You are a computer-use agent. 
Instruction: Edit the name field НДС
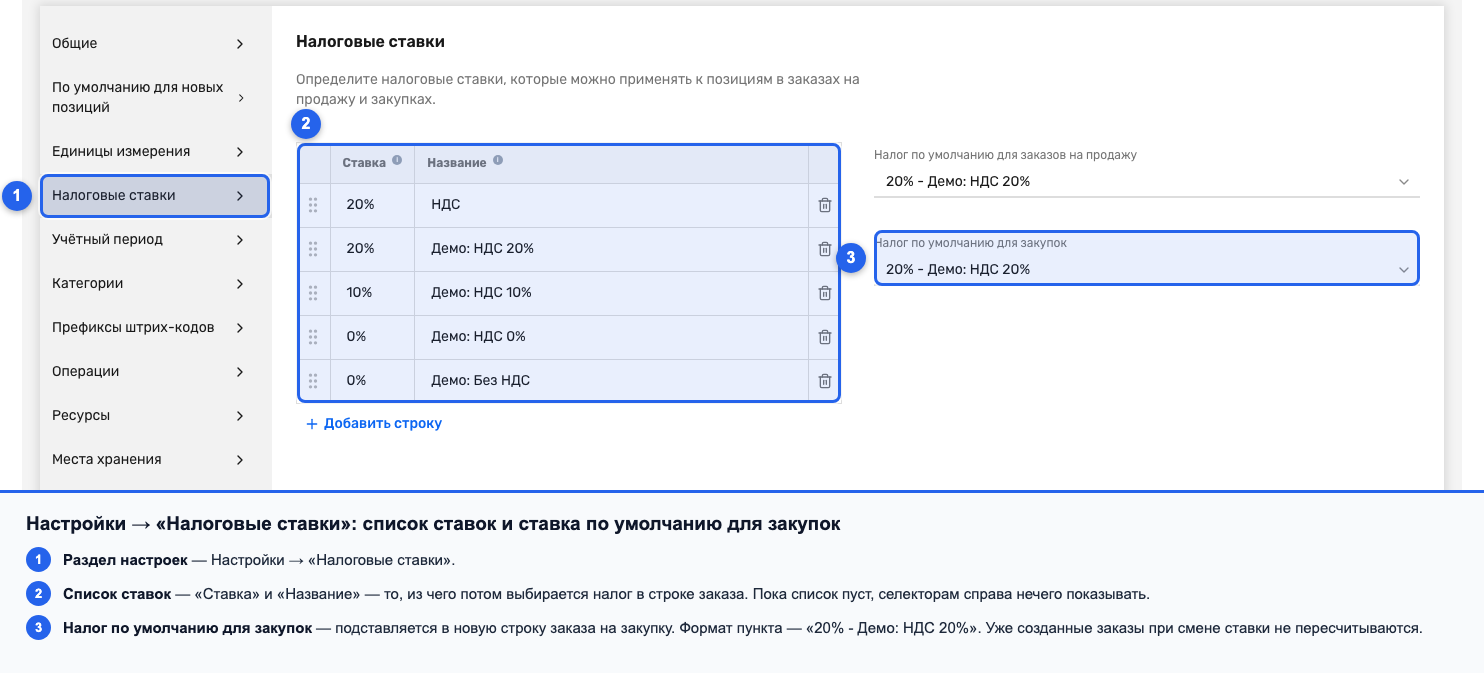click(x=611, y=205)
